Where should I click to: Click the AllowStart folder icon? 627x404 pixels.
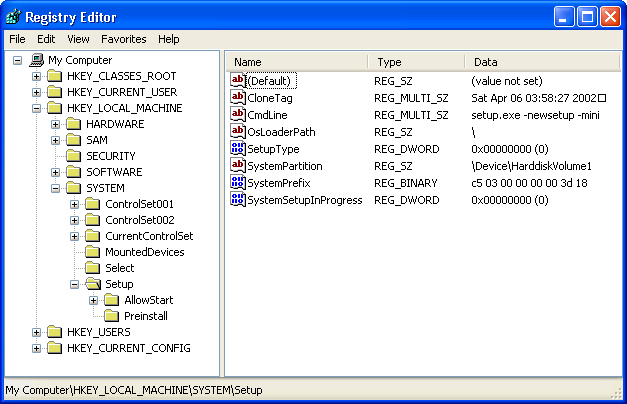112,300
